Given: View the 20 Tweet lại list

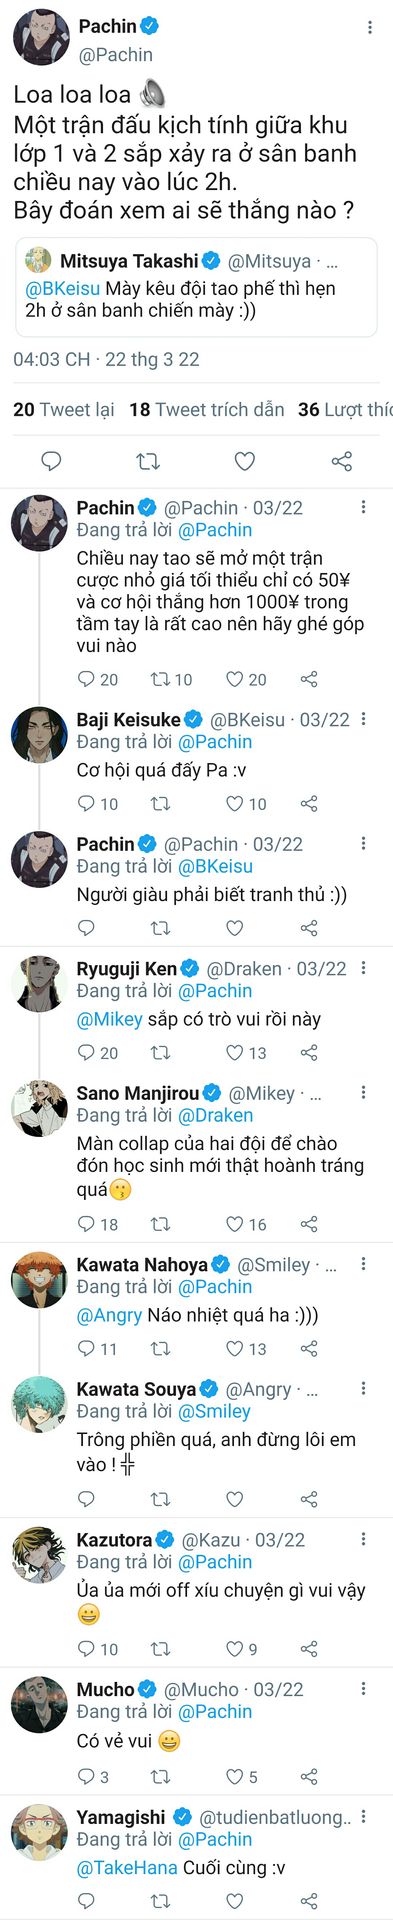Looking at the screenshot, I should 64,409.
